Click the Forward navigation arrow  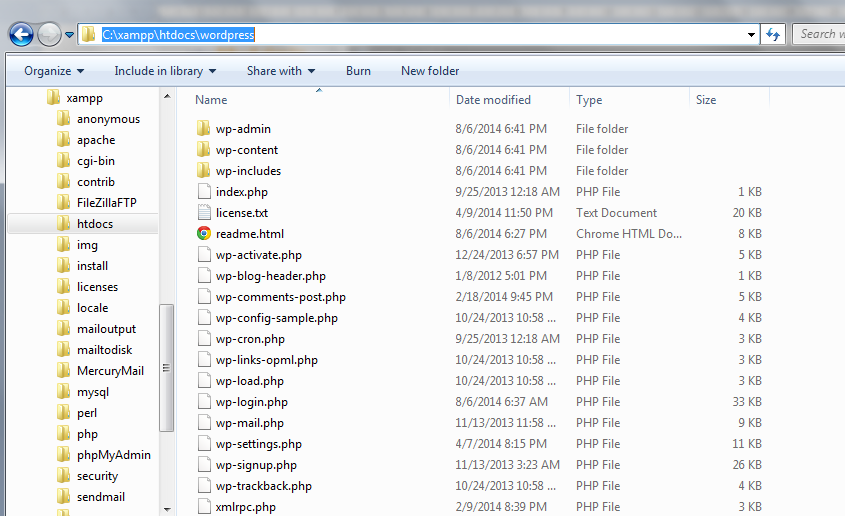pyautogui.click(x=49, y=34)
